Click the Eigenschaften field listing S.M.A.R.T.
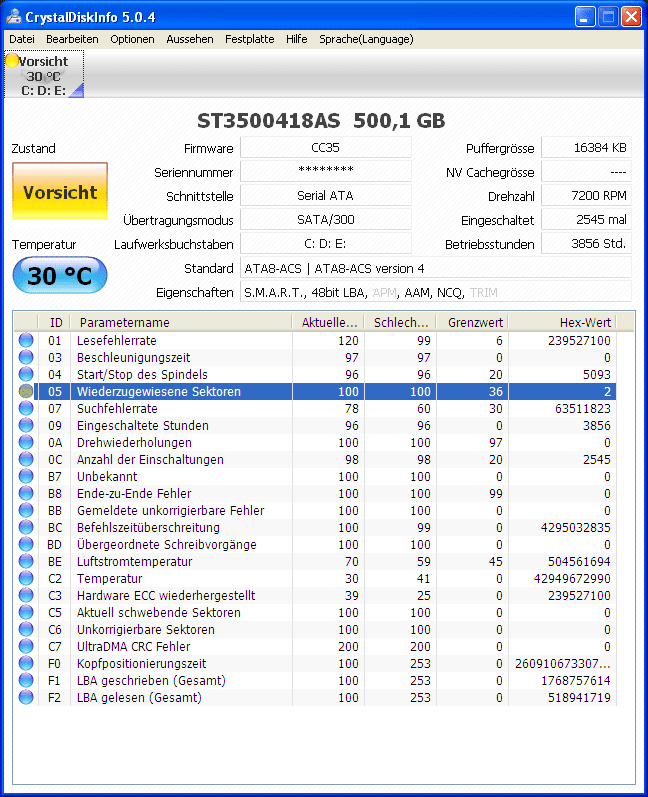Screen dimensions: 648x797 click(436, 292)
